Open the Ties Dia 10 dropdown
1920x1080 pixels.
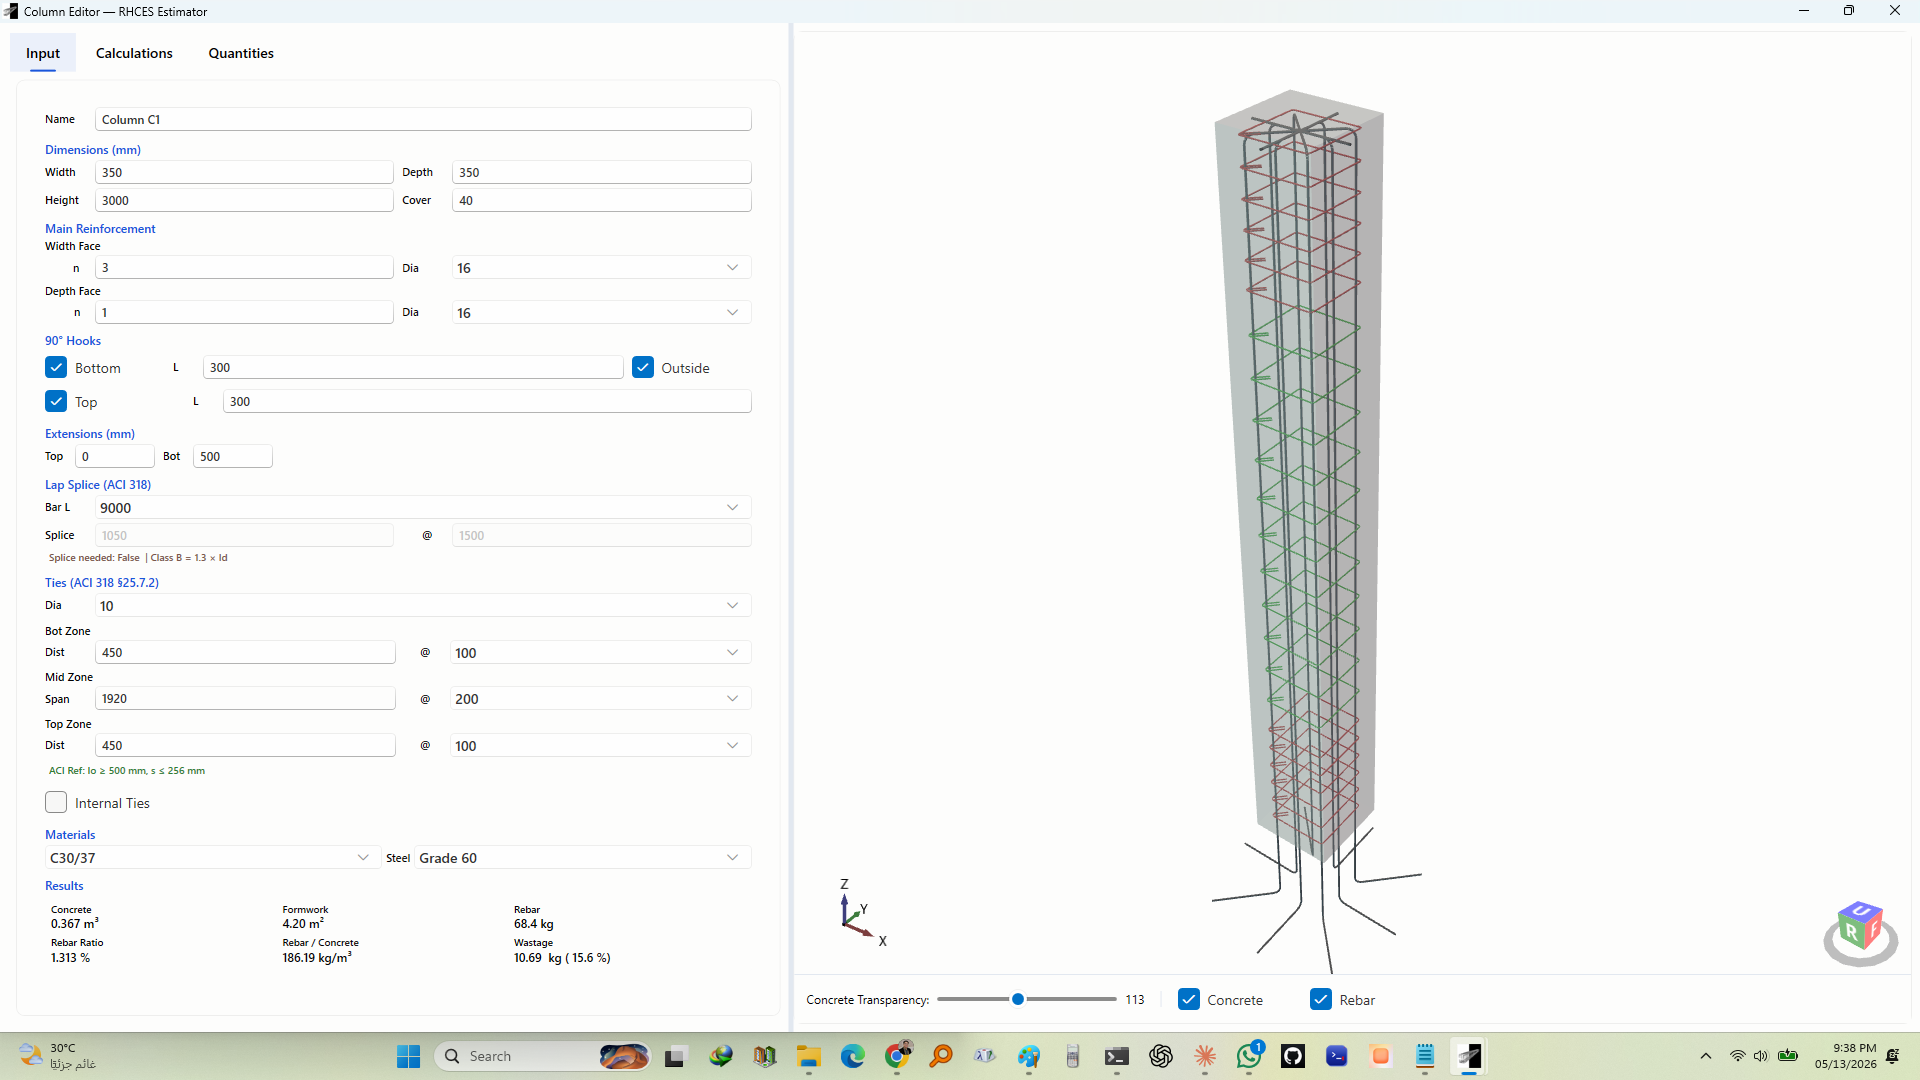(423, 606)
